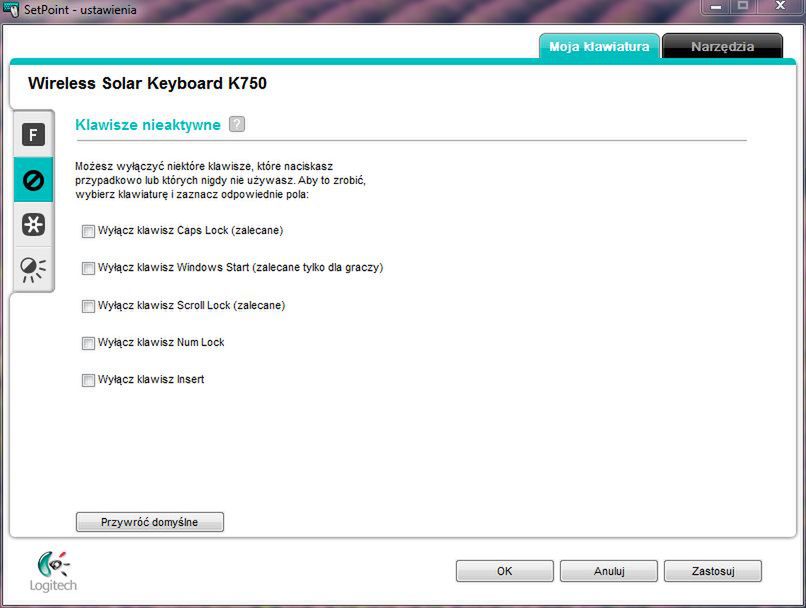
Task: Enable the disable Caps Lock checkbox
Action: click(88, 231)
